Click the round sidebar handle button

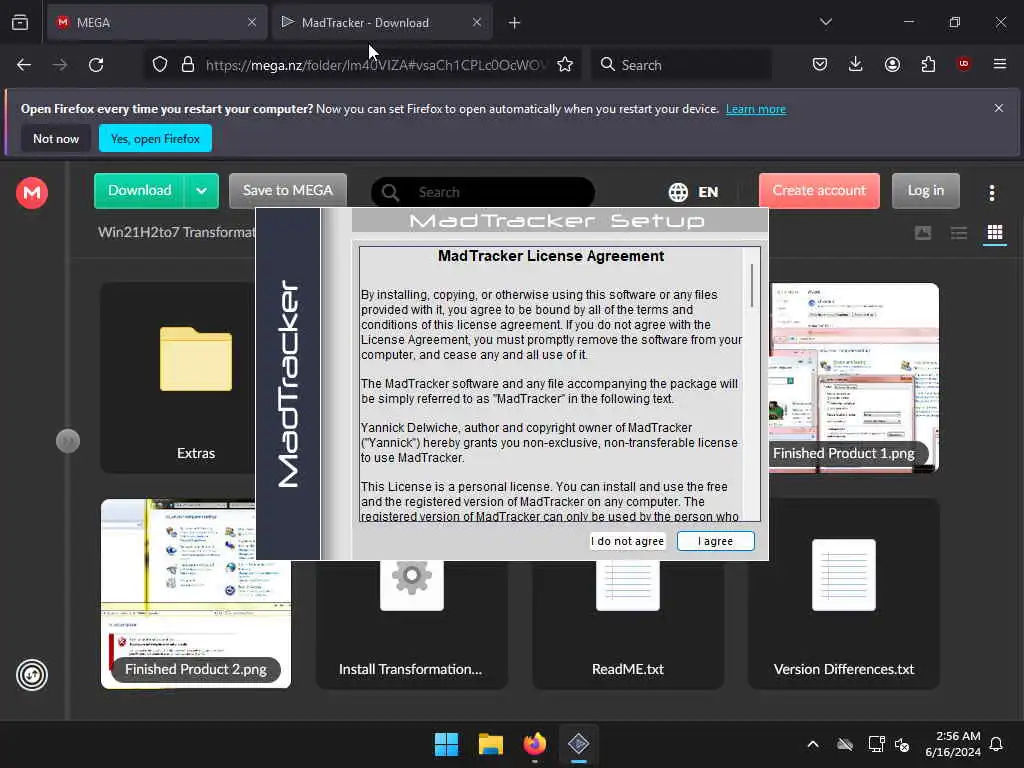(x=68, y=441)
